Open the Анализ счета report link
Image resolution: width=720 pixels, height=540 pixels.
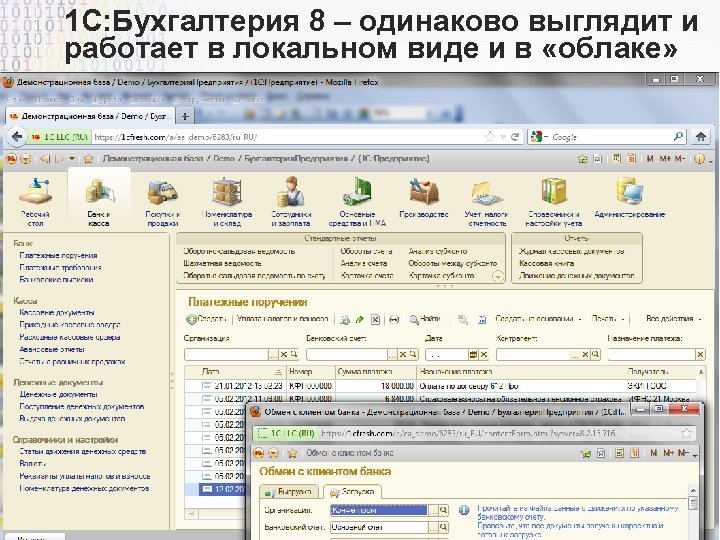click(364, 264)
